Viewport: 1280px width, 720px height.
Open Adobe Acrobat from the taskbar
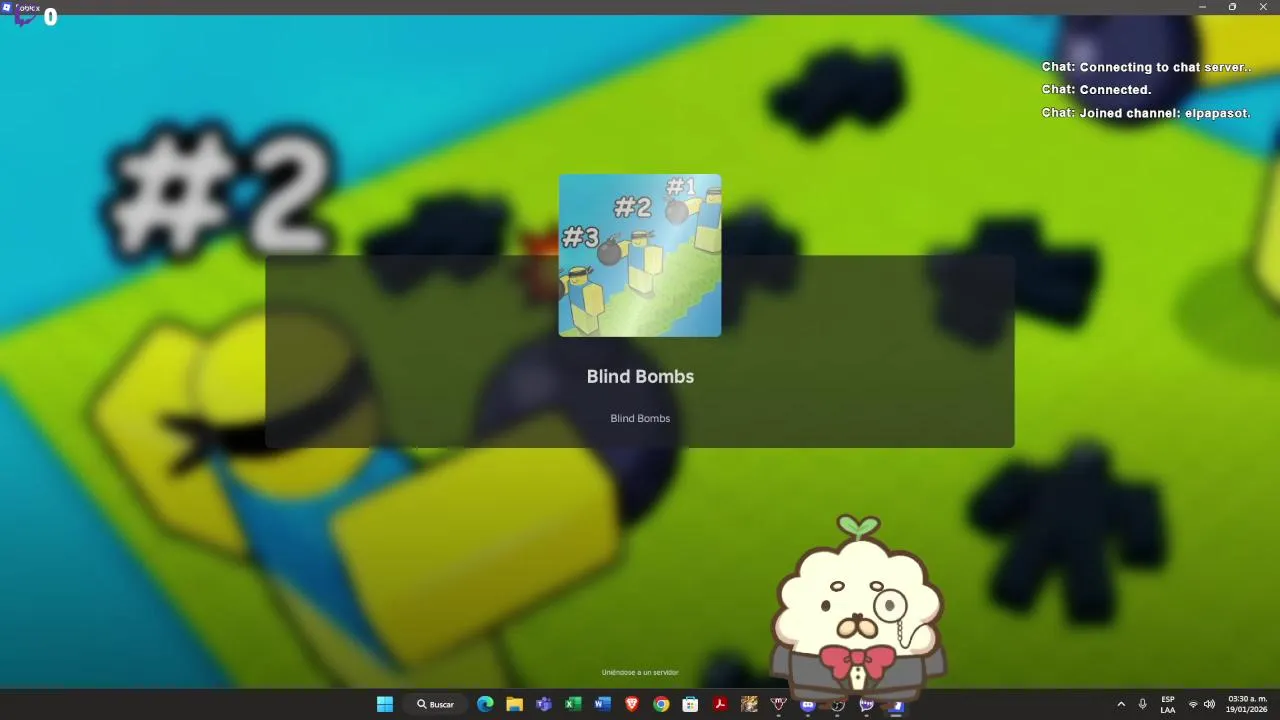[x=720, y=704]
